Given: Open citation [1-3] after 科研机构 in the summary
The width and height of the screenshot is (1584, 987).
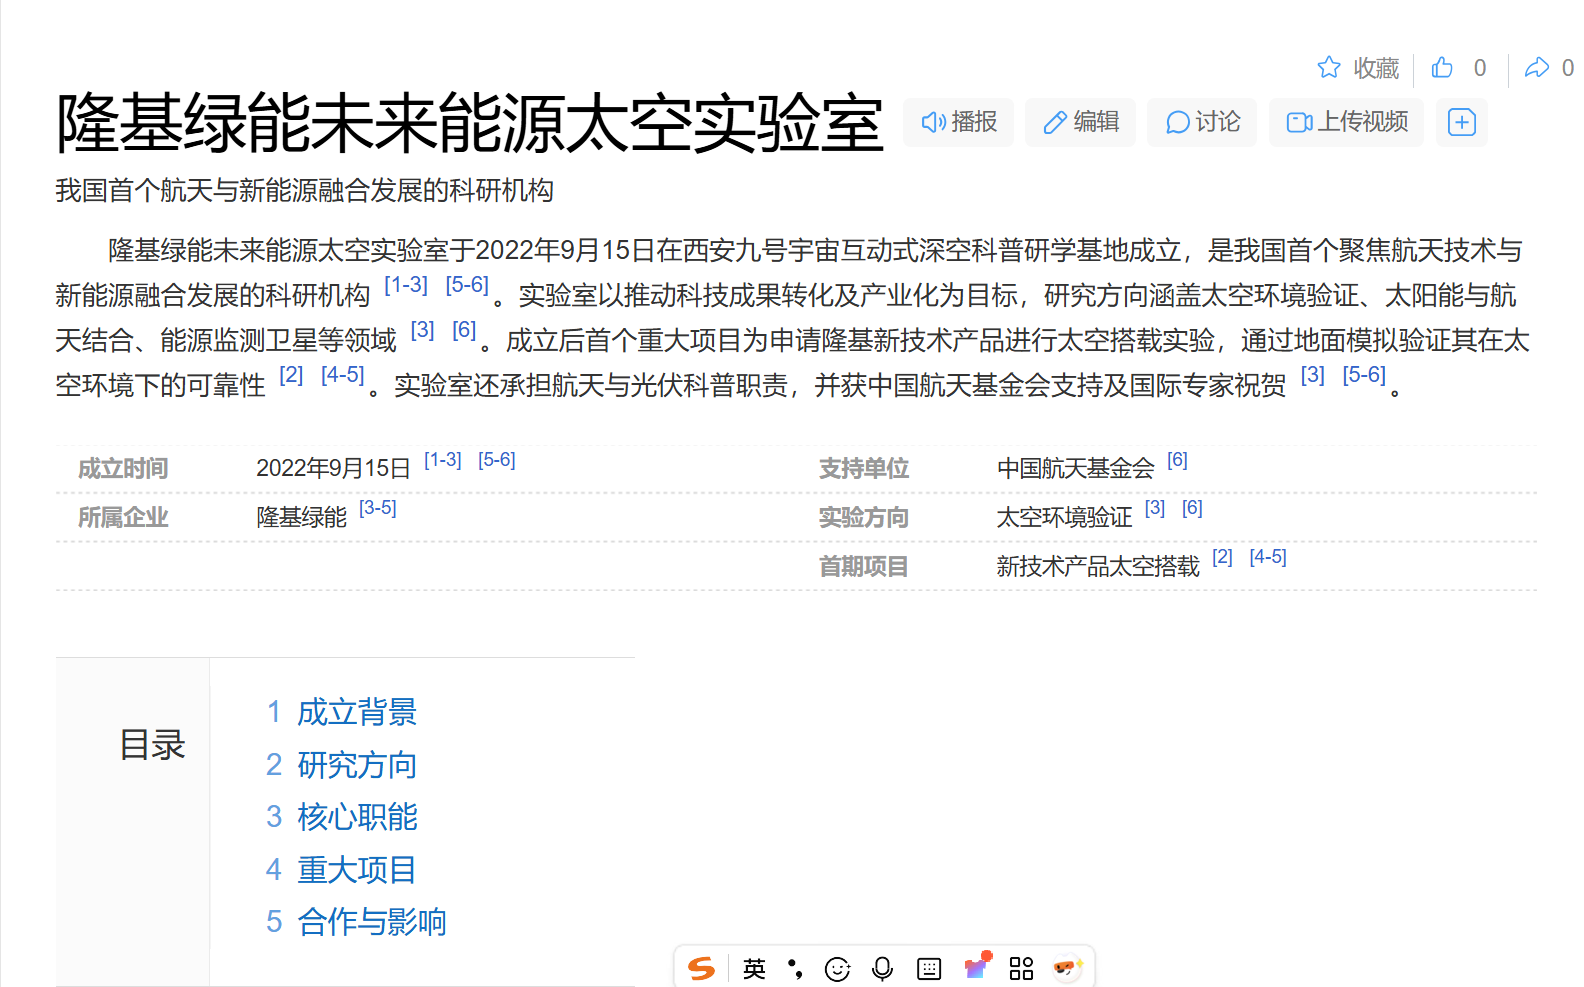Looking at the screenshot, I should 406,285.
